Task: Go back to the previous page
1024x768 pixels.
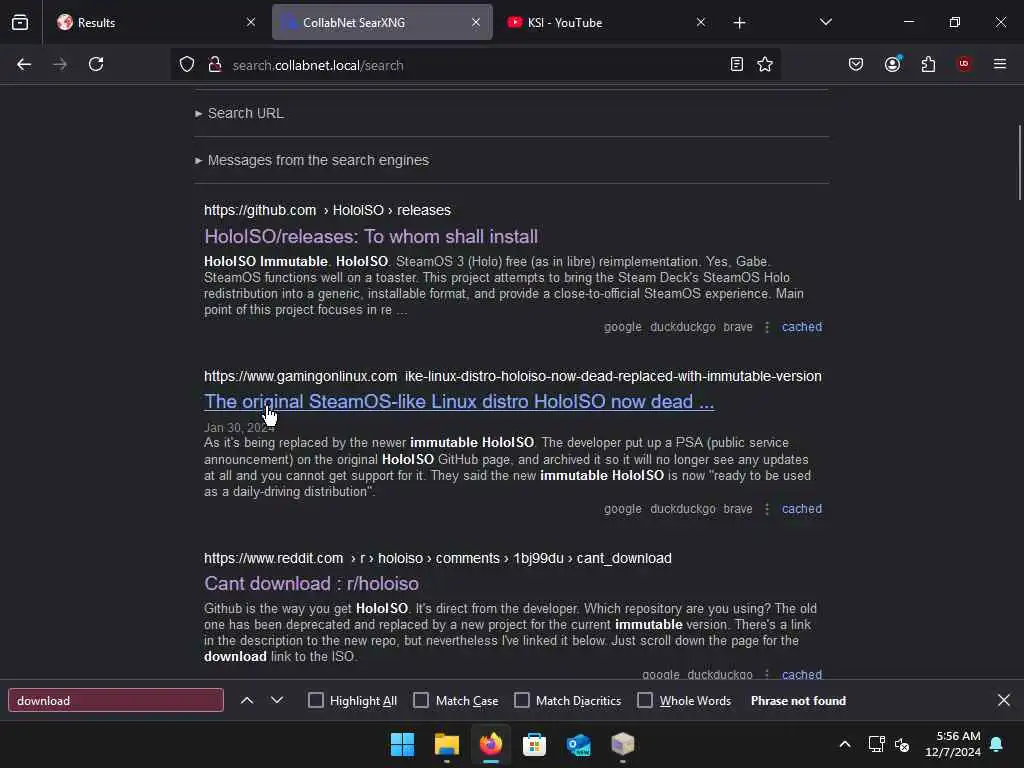Action: coord(24,64)
